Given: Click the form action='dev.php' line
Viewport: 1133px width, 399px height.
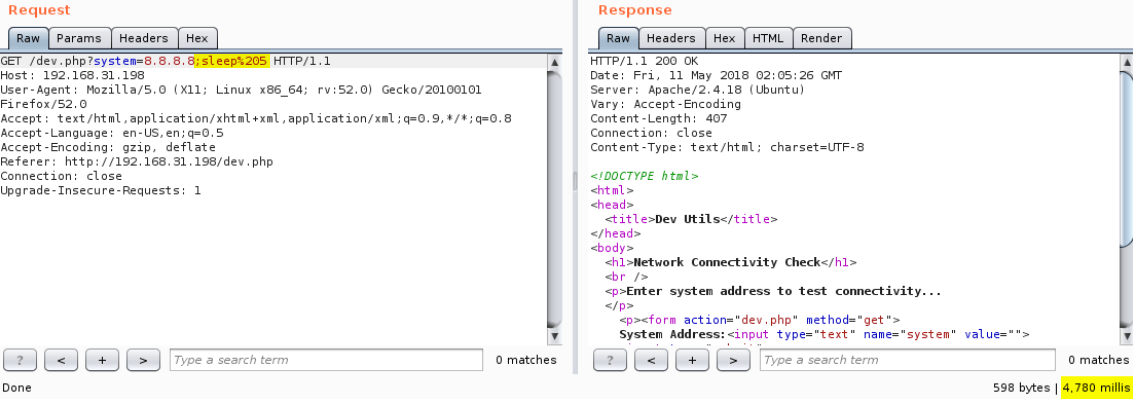Looking at the screenshot, I should click(x=759, y=320).
